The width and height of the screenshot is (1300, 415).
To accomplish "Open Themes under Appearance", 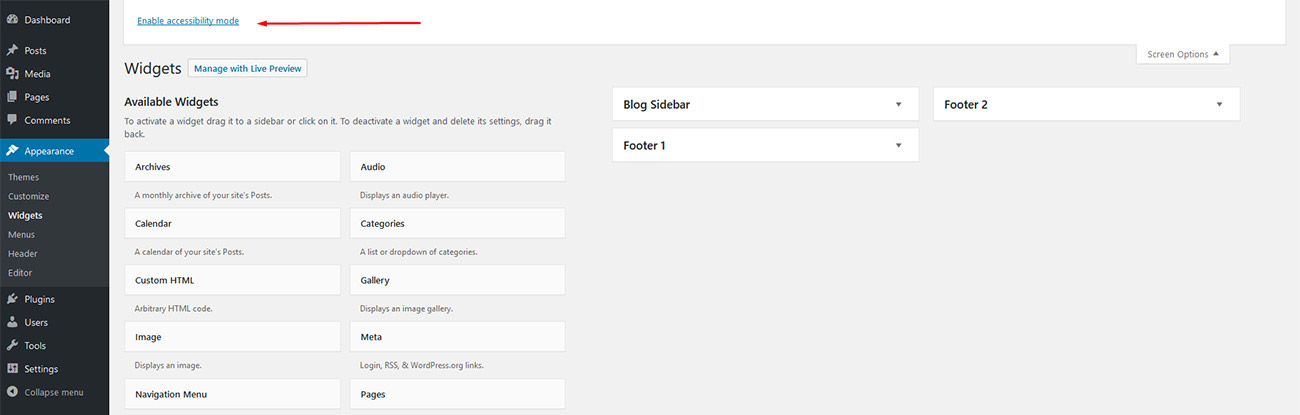I will coord(24,177).
